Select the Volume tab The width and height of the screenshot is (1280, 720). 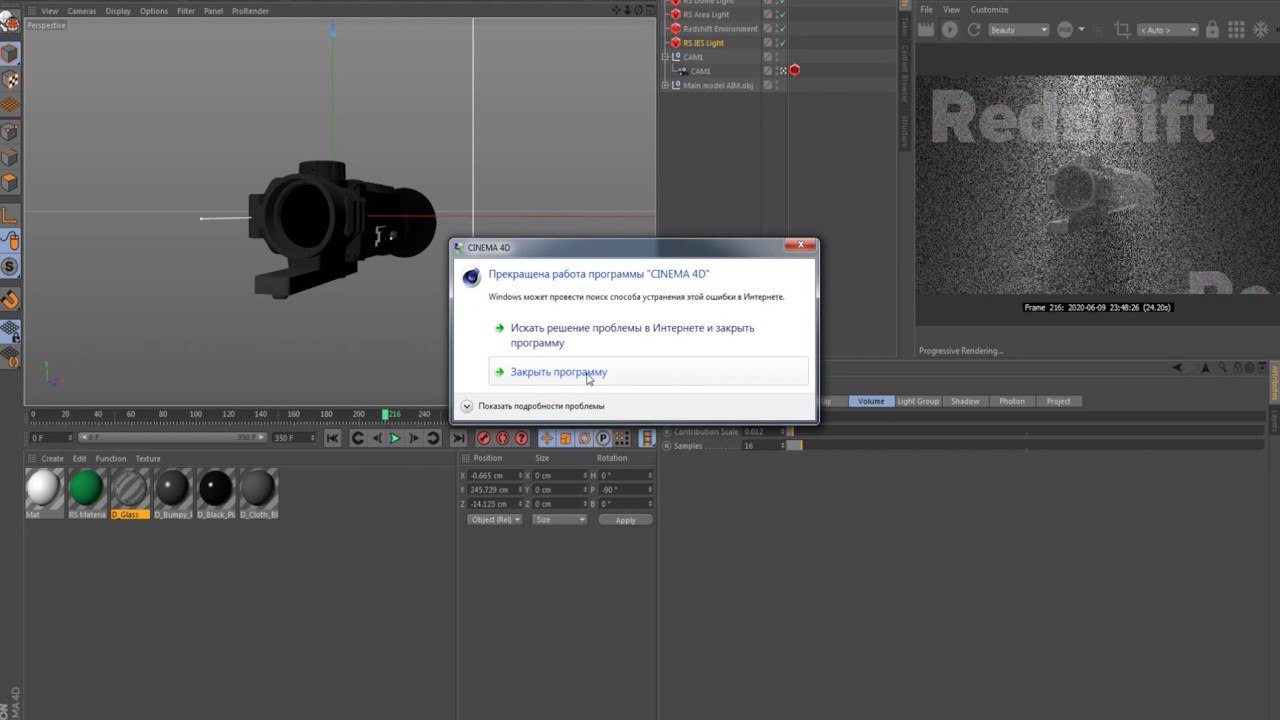click(871, 401)
